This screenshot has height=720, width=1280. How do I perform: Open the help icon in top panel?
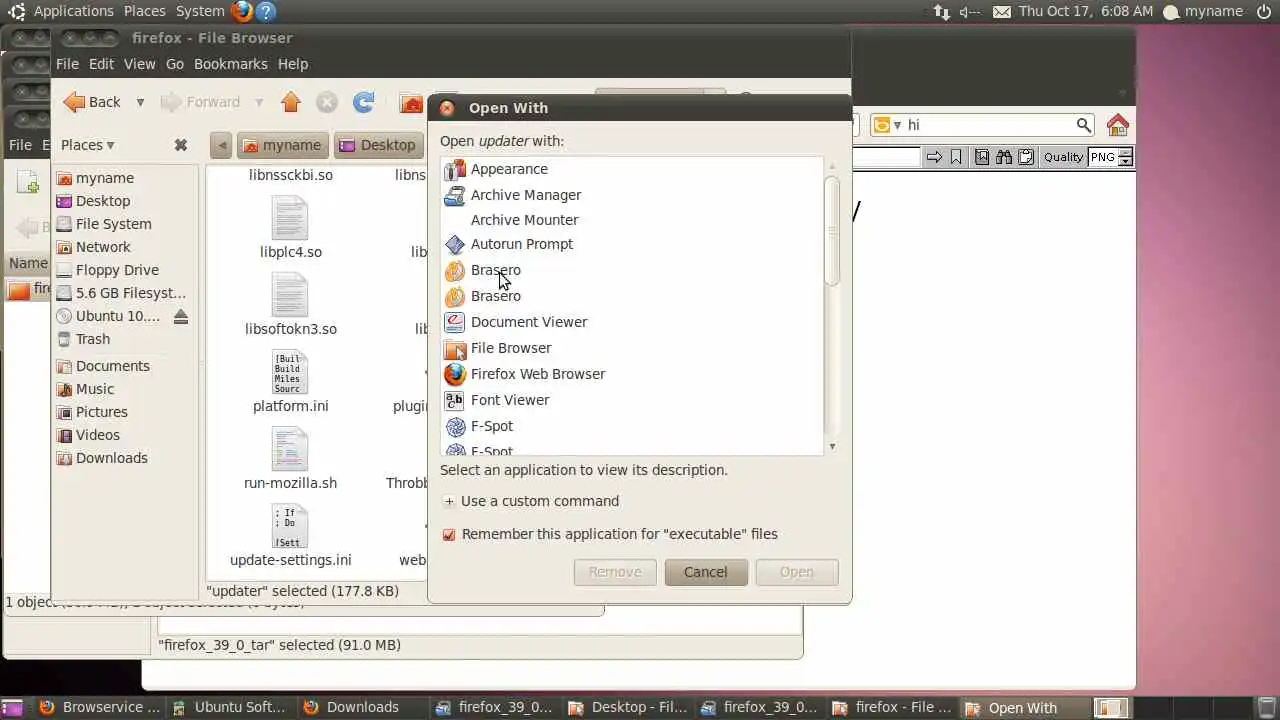pos(265,12)
